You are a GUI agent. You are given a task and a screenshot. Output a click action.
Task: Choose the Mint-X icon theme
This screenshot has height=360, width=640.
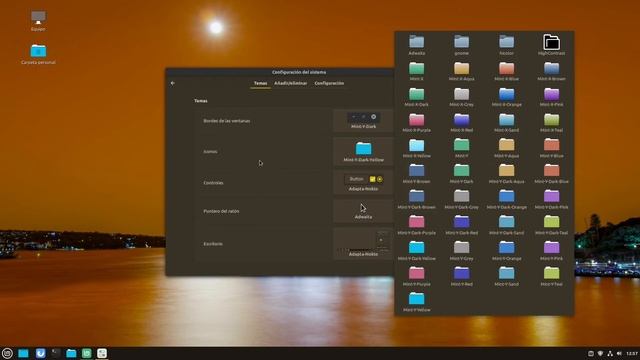[416, 71]
